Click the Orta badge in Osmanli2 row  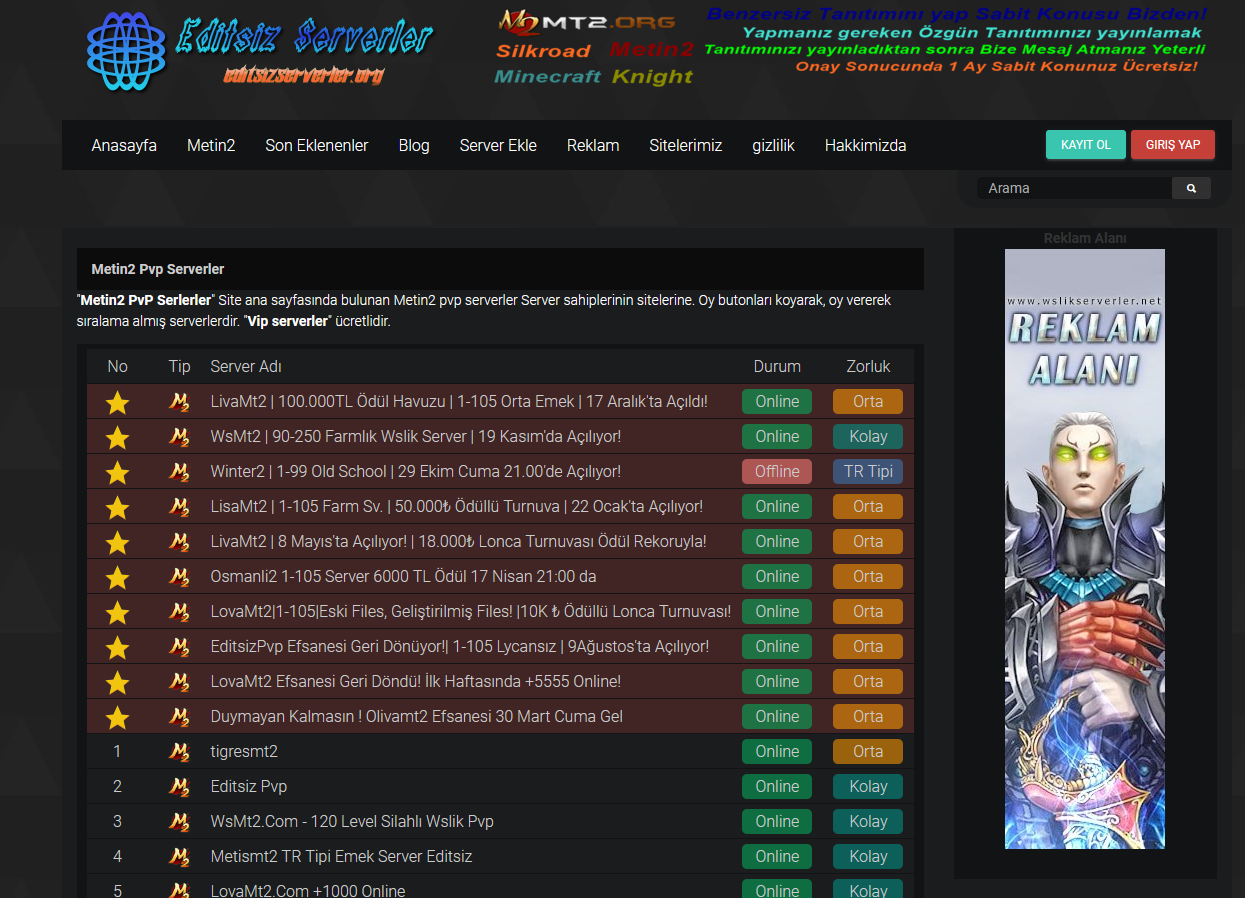[x=868, y=577]
